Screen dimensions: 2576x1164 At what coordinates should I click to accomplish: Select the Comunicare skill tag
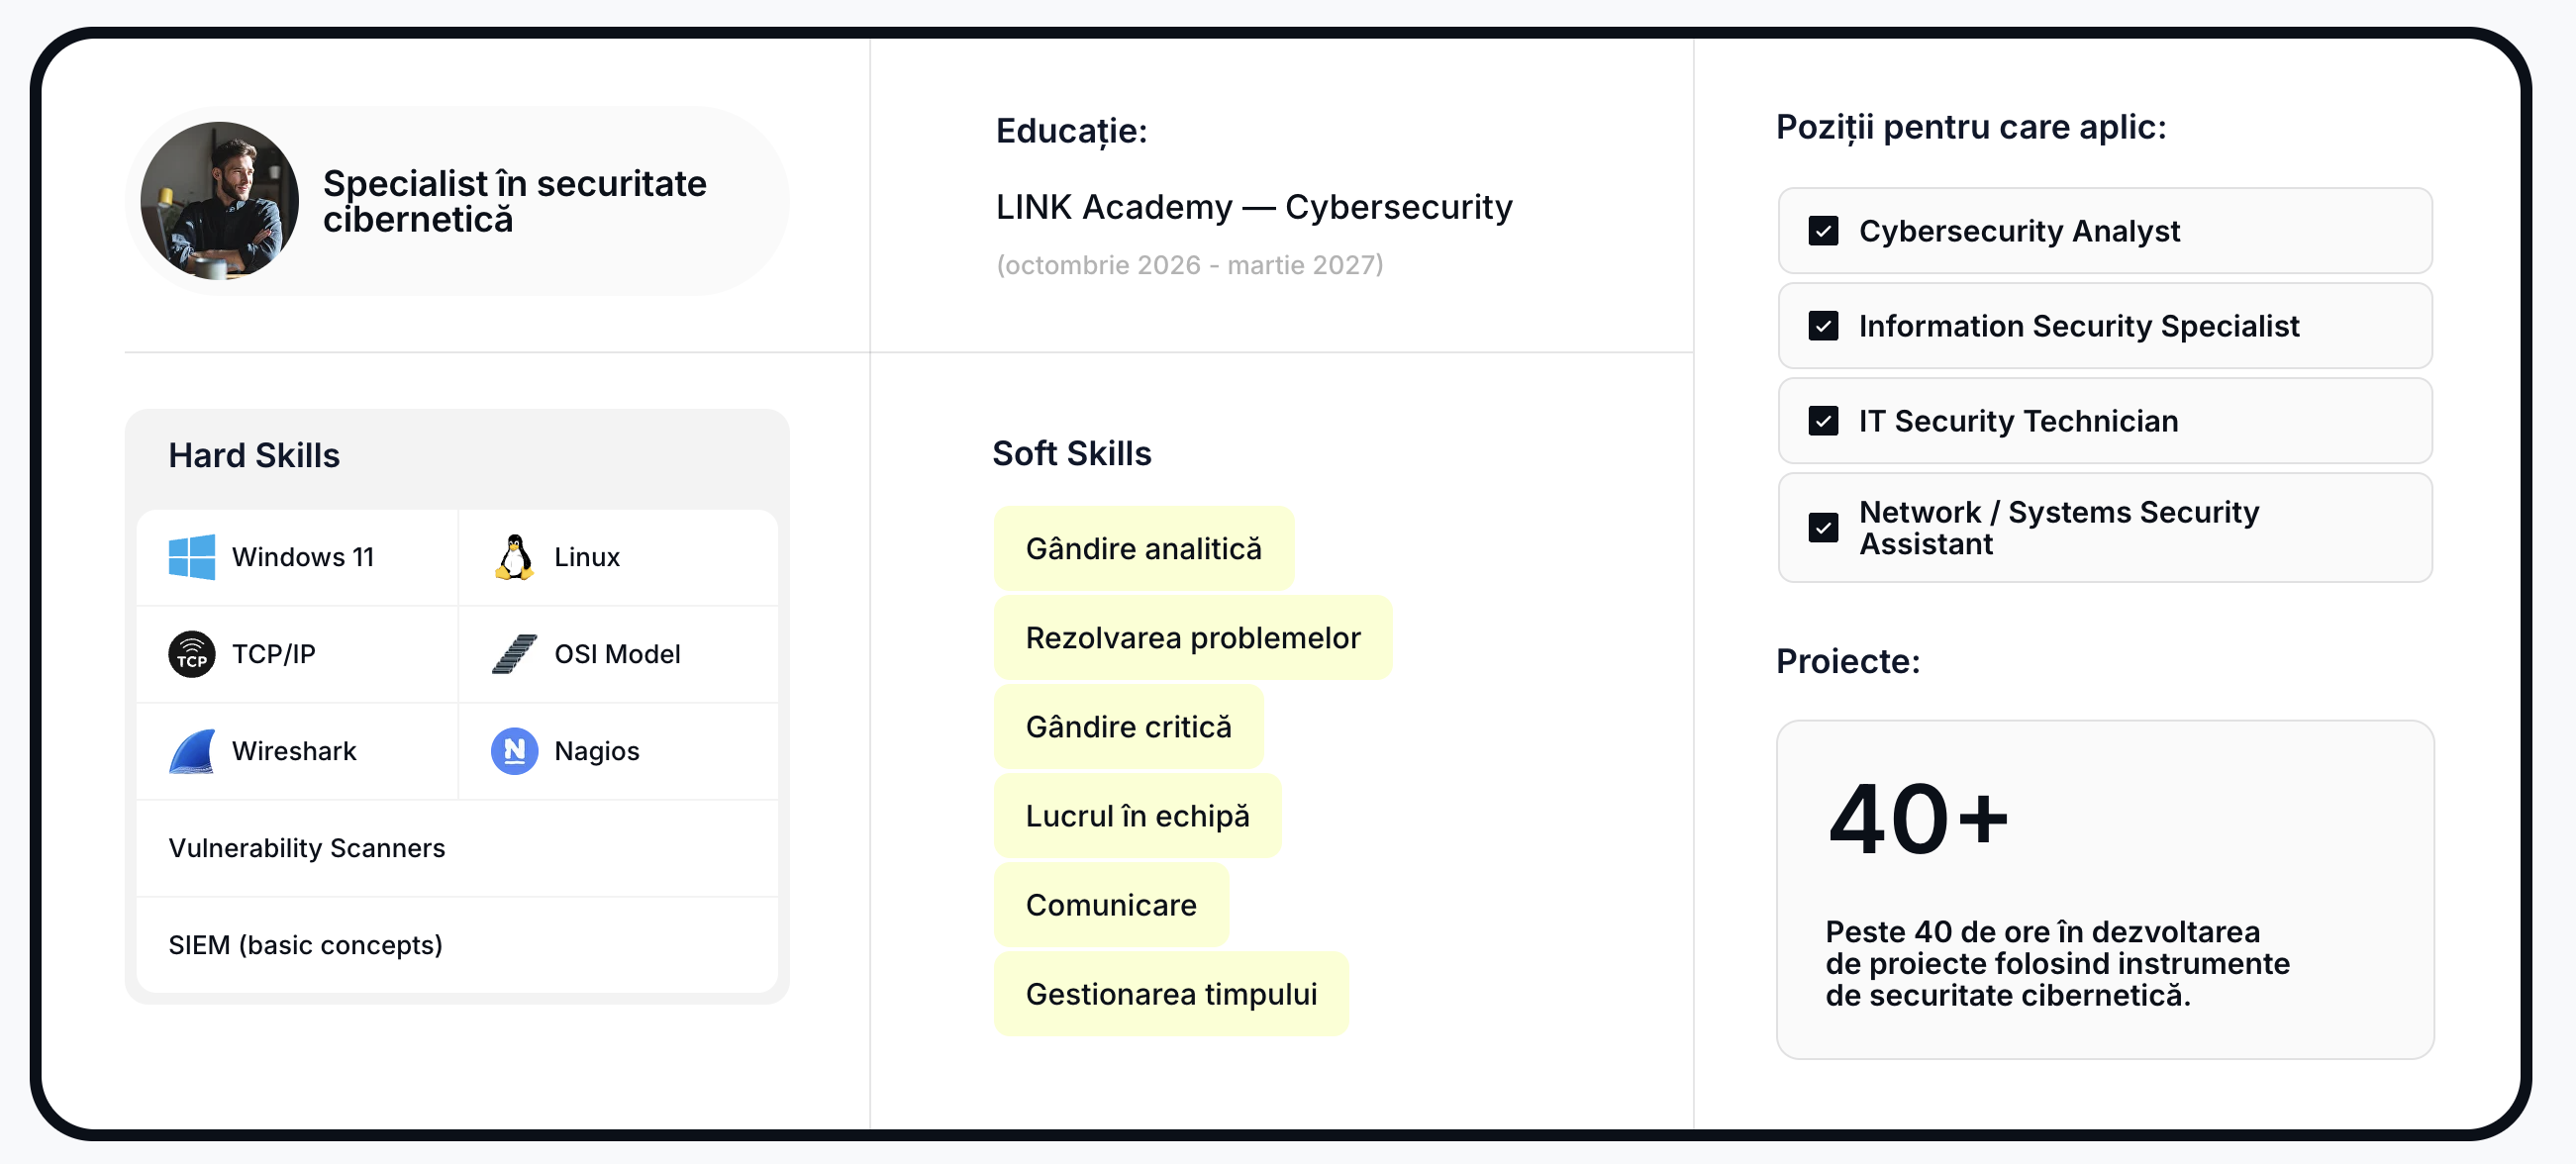pos(1110,904)
